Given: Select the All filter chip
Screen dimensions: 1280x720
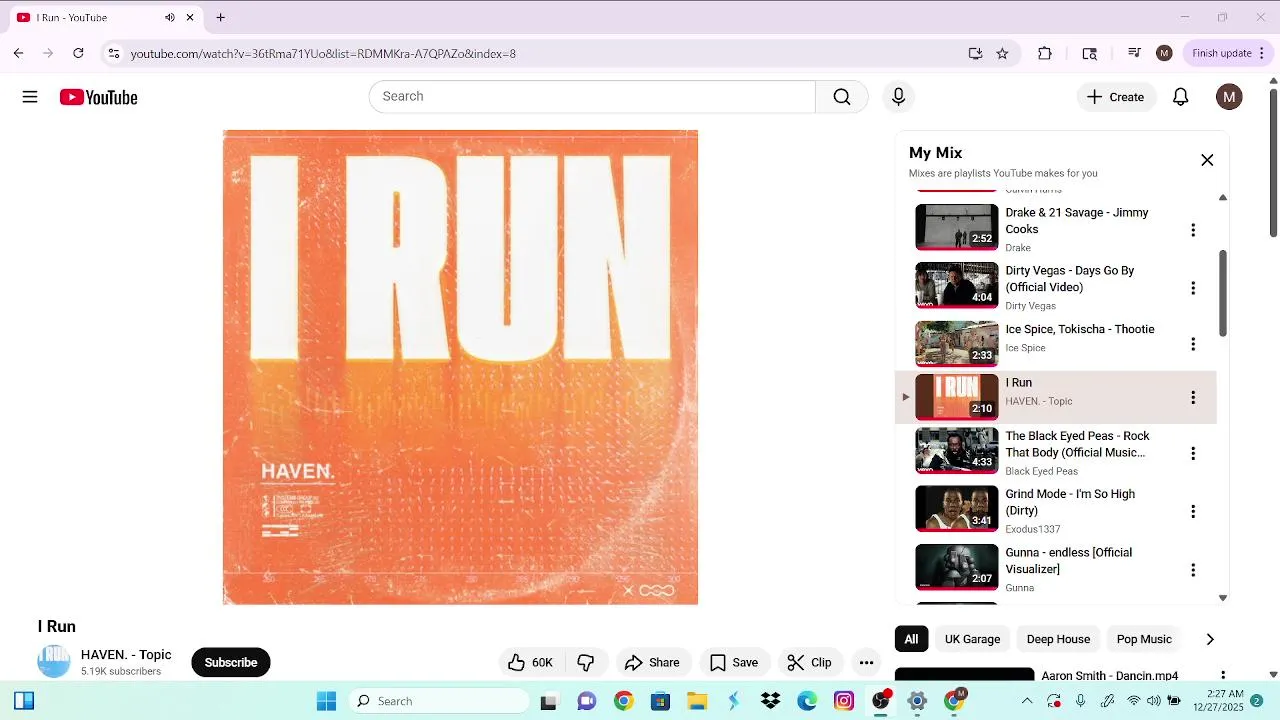Looking at the screenshot, I should tap(911, 639).
